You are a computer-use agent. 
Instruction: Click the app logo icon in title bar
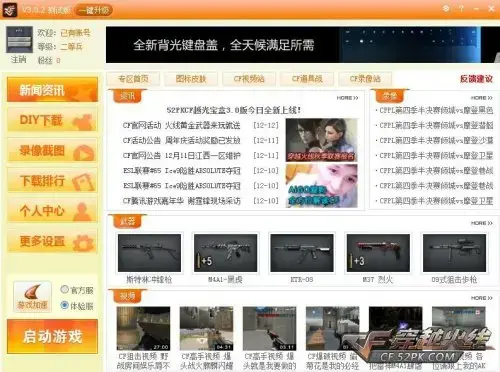click(x=10, y=10)
